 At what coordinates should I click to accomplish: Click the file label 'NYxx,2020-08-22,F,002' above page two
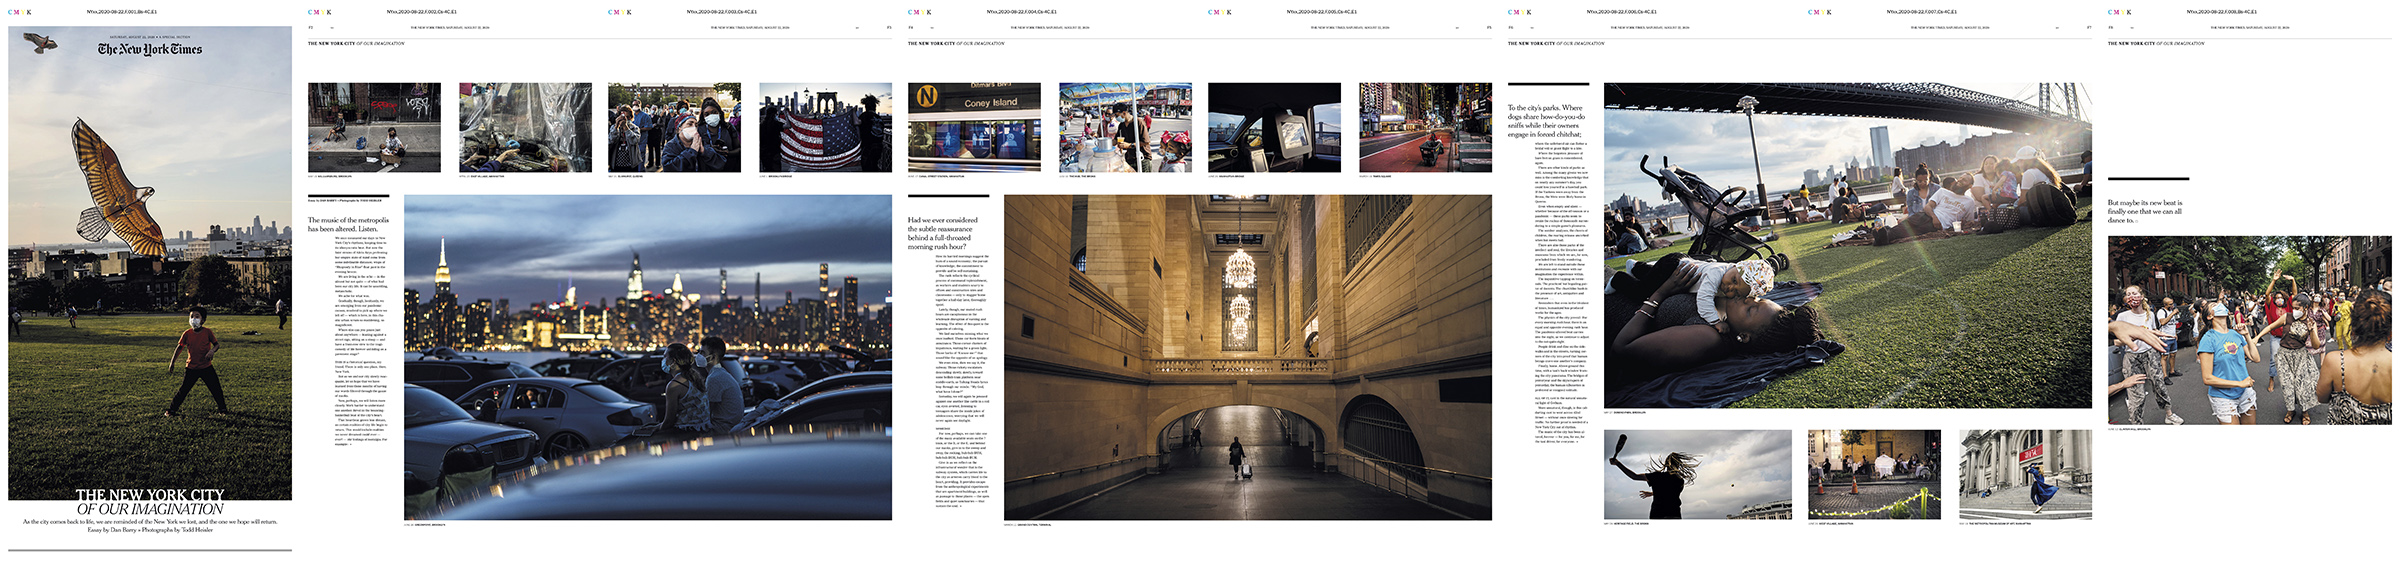point(421,12)
